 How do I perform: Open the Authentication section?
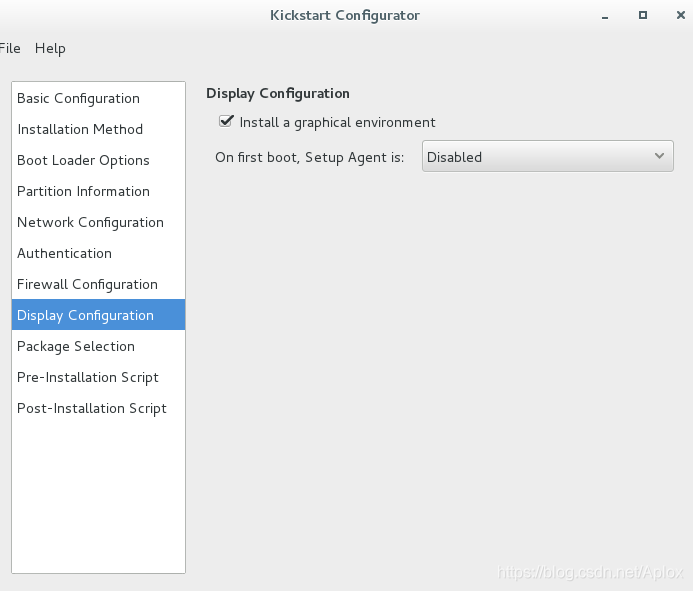point(98,253)
